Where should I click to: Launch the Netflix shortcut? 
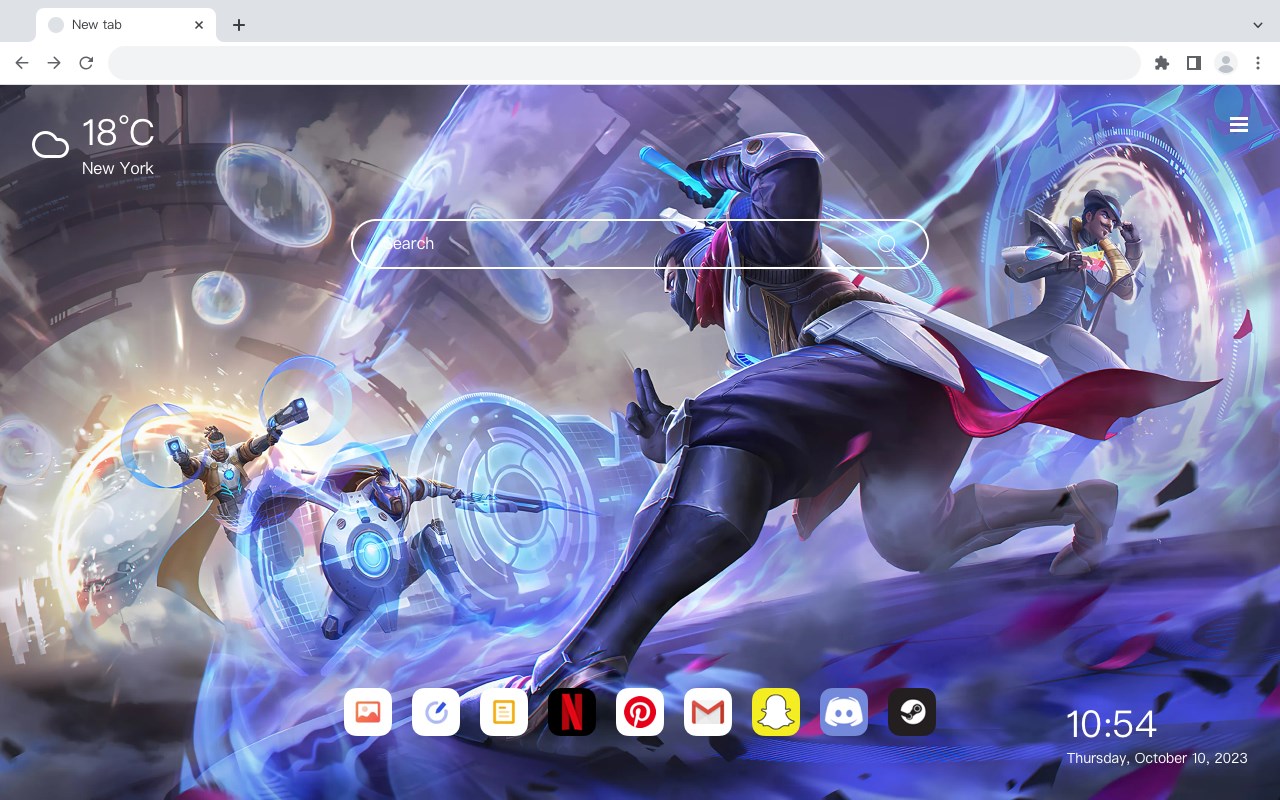pyautogui.click(x=572, y=712)
